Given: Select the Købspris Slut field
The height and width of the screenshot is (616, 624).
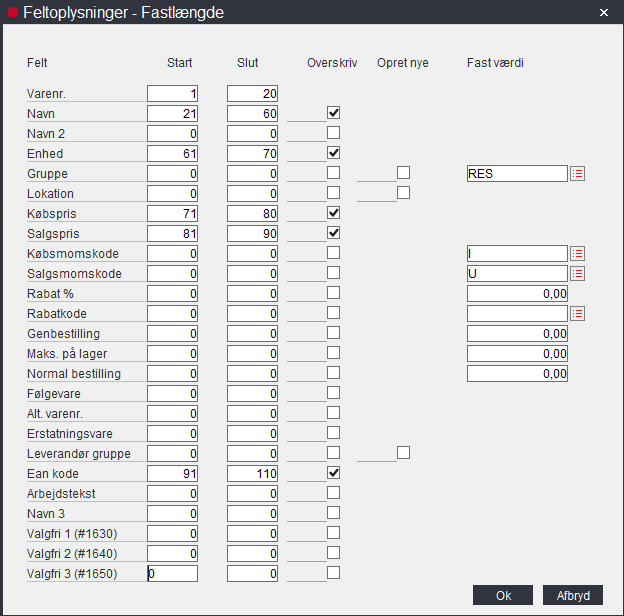Looking at the screenshot, I should (x=252, y=213).
